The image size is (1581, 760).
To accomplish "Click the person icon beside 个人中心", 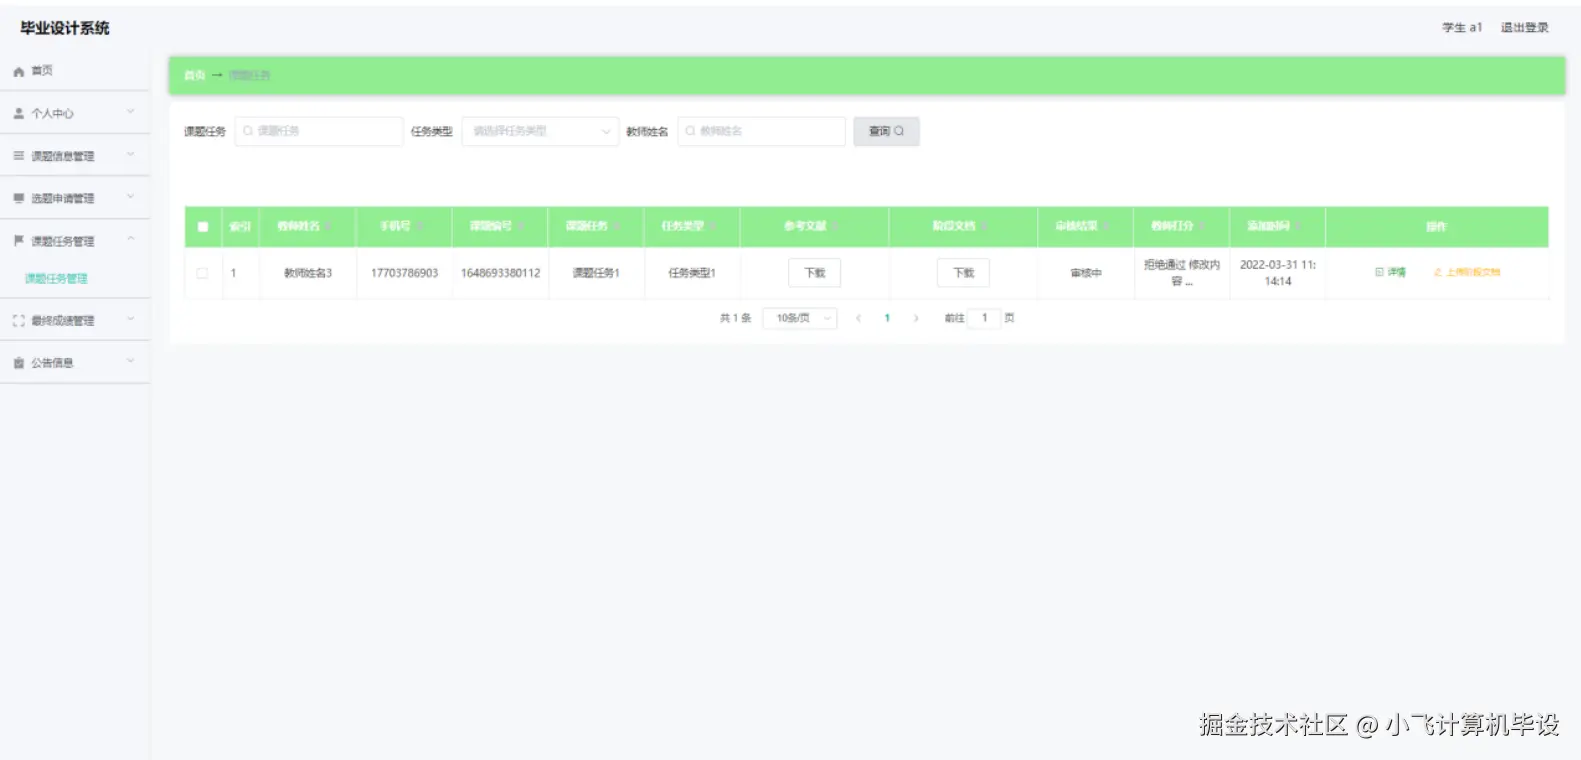I will 18,114.
